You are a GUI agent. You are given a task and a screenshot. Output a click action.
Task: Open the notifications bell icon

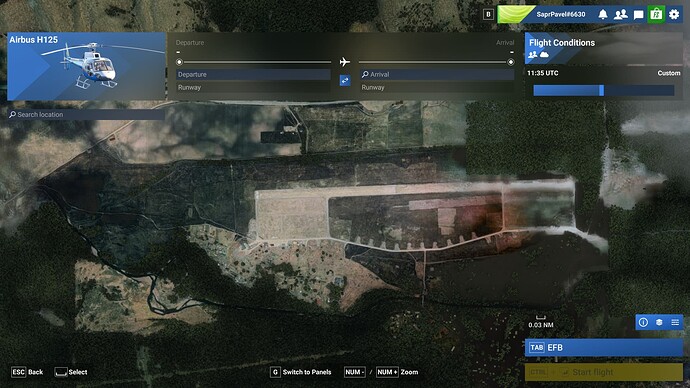click(x=602, y=15)
